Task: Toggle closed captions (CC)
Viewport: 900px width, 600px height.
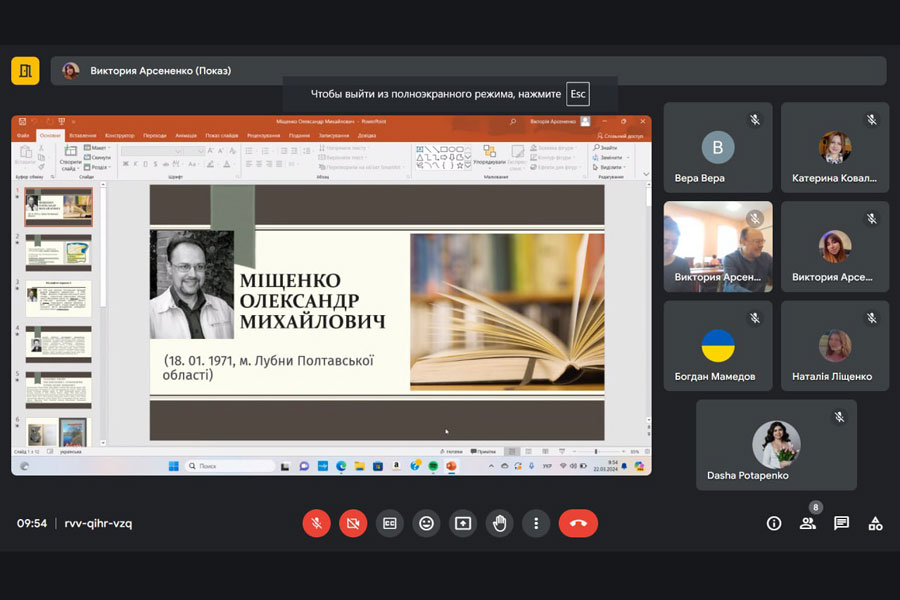Action: (x=390, y=523)
